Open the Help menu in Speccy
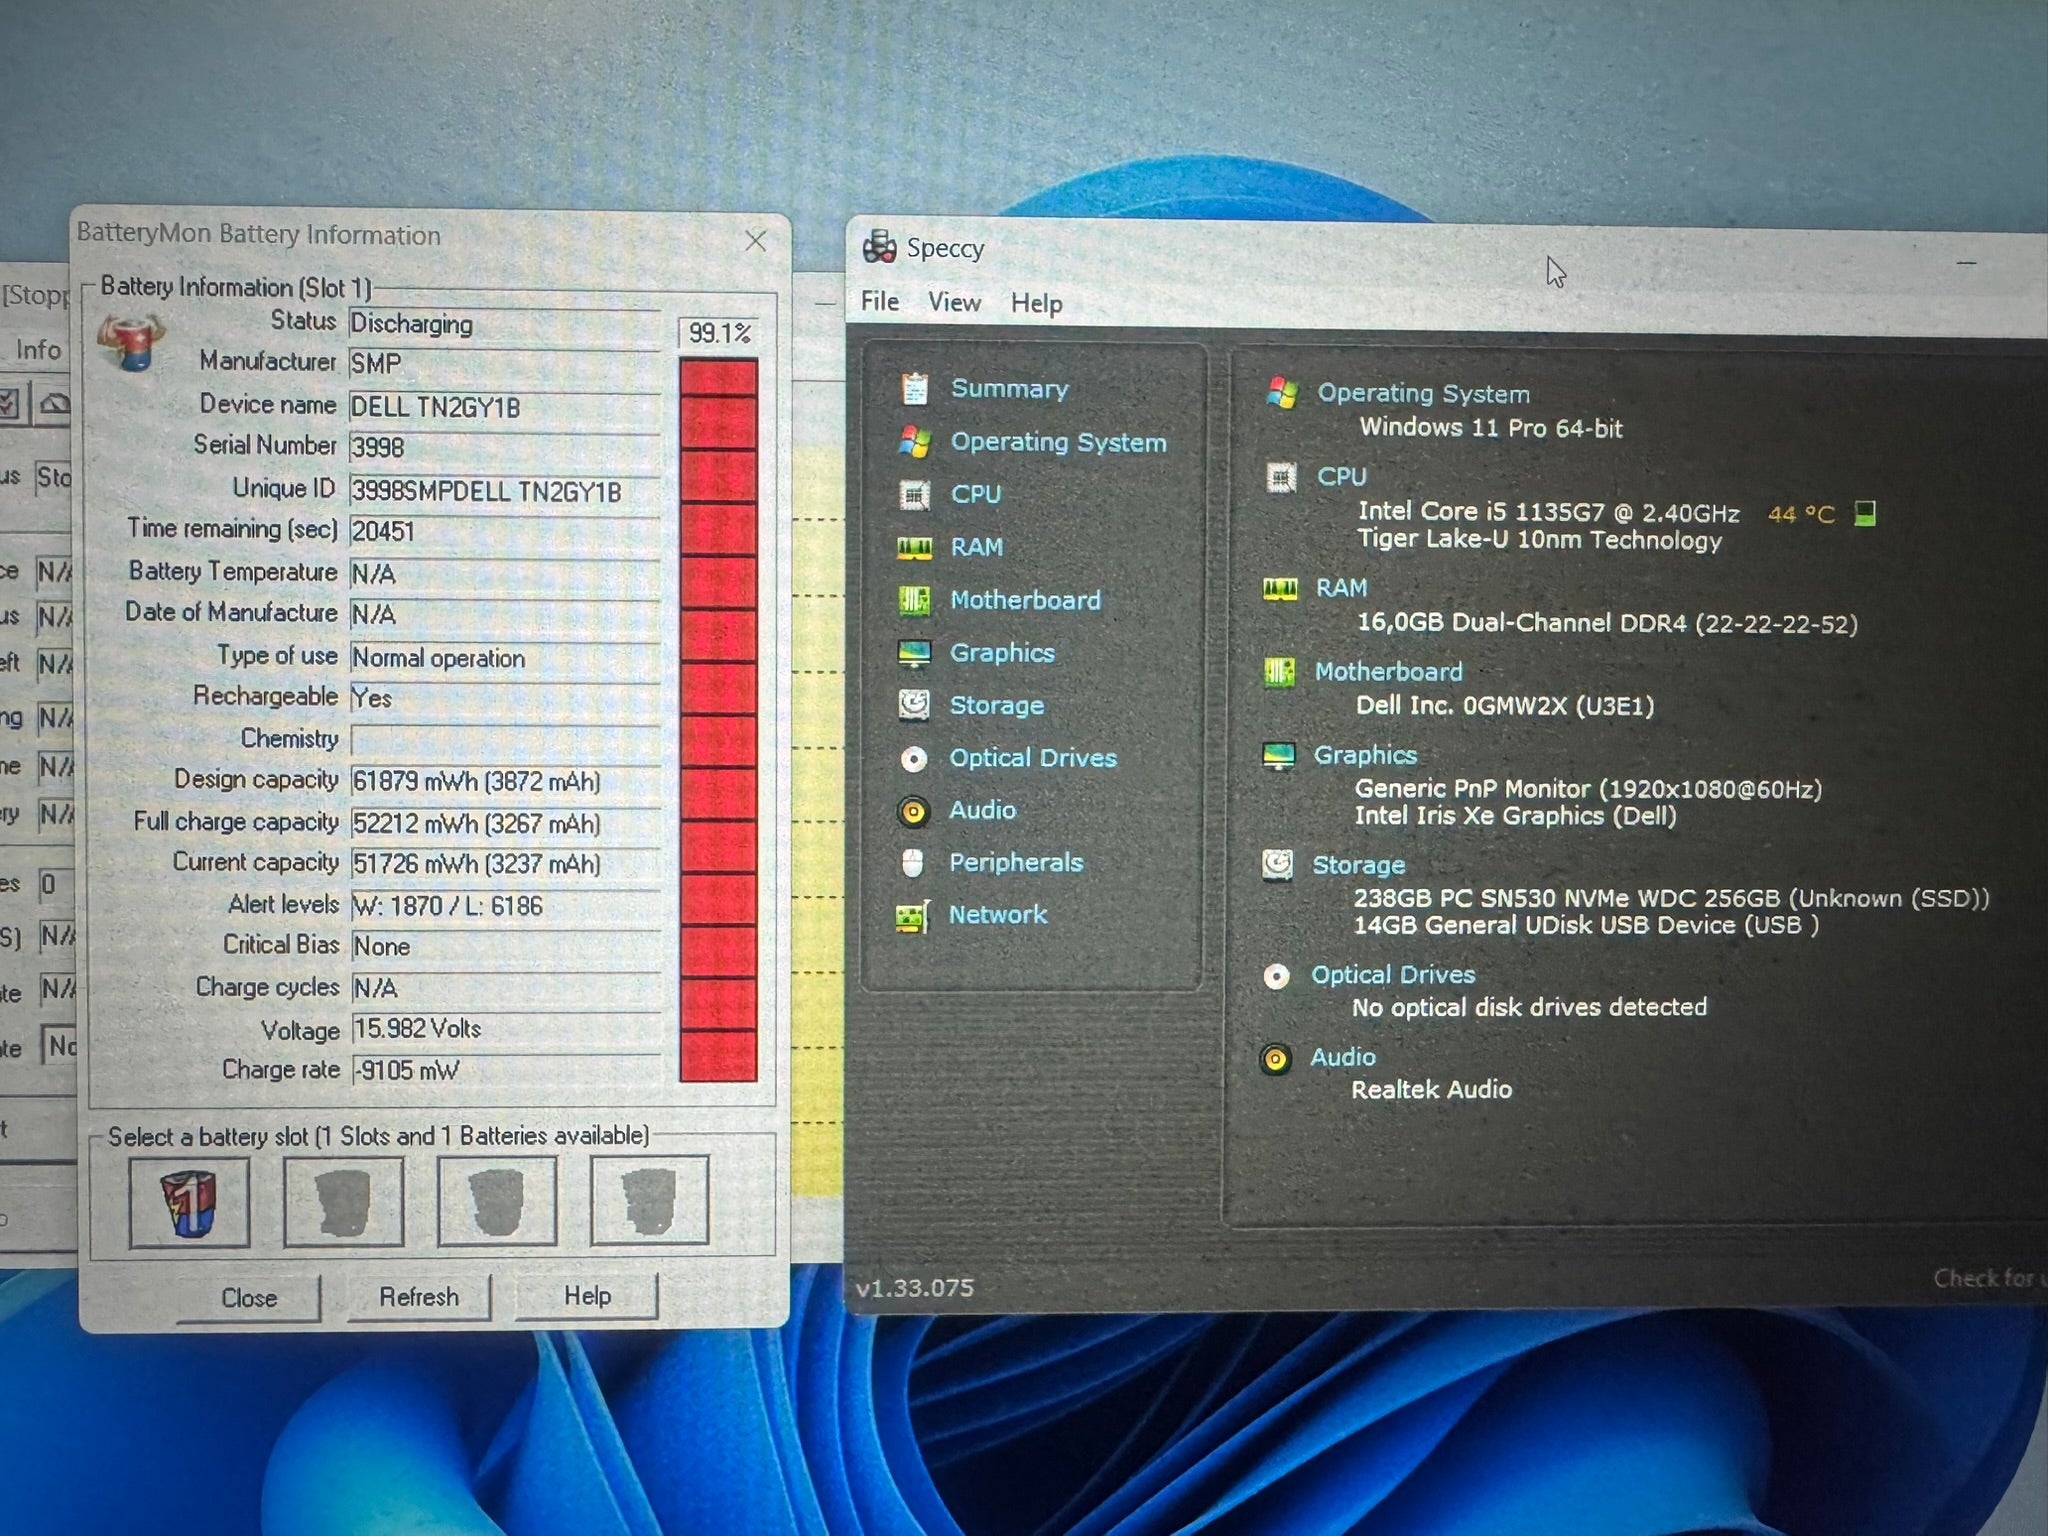Viewport: 2048px width, 1536px height. coord(1036,303)
